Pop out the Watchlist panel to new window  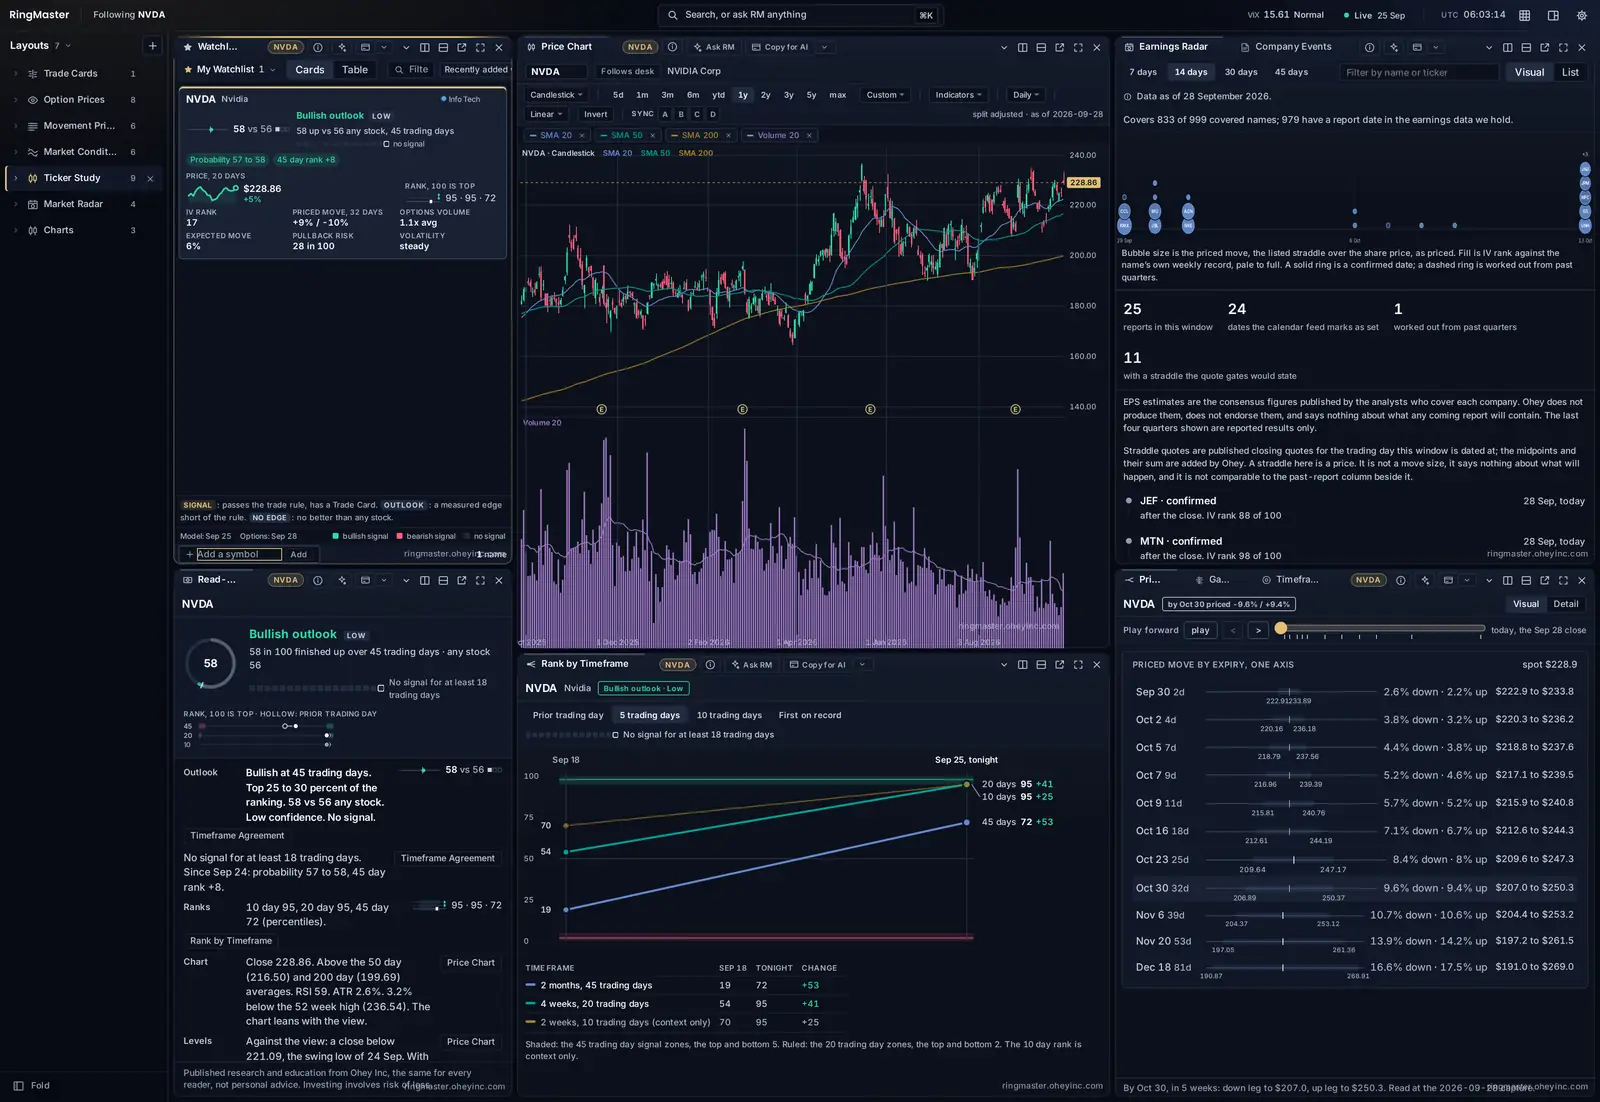(x=462, y=47)
